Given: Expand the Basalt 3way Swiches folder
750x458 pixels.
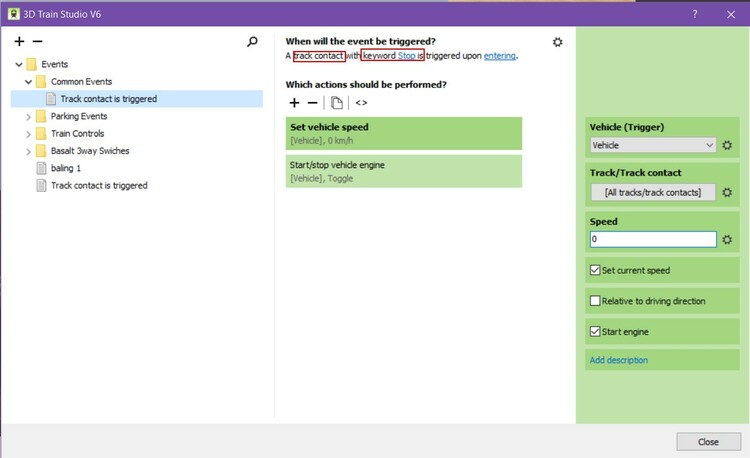Looking at the screenshot, I should (x=28, y=152).
